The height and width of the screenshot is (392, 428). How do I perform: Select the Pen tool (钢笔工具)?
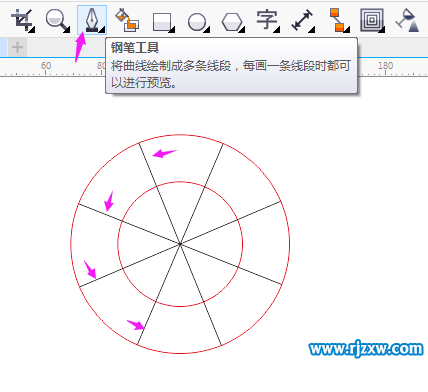click(x=92, y=20)
